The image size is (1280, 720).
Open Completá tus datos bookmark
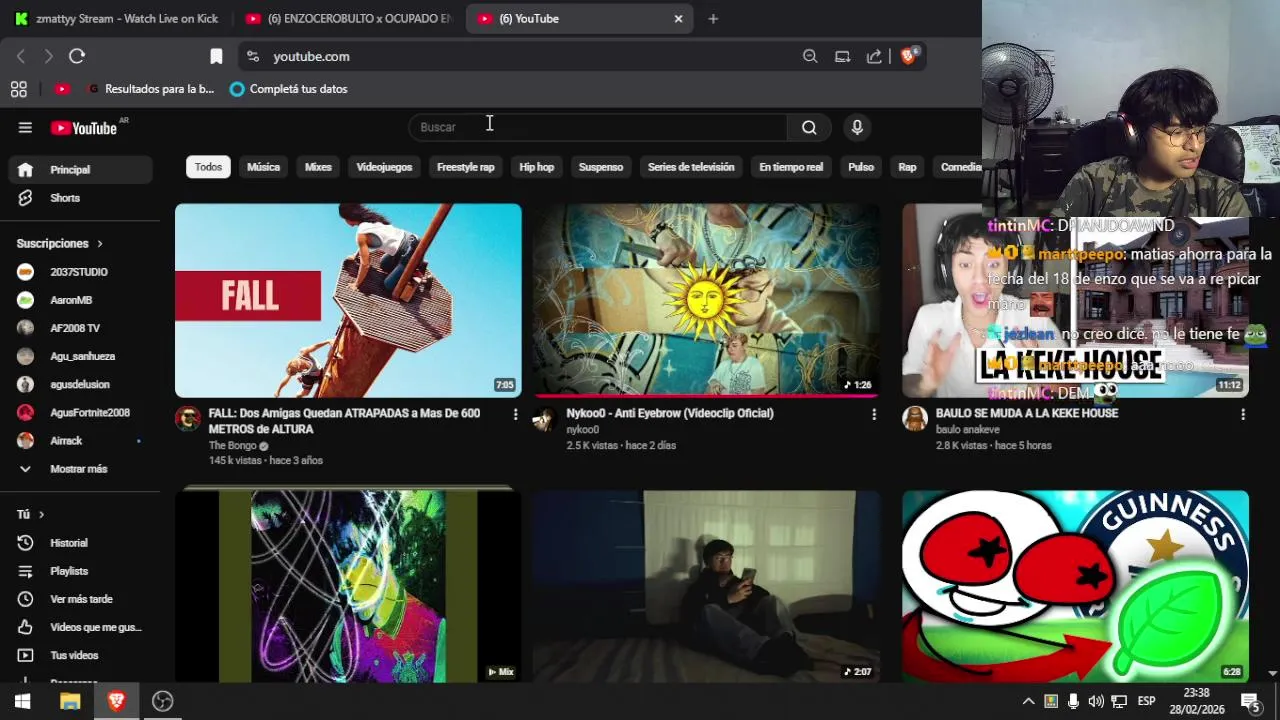pos(288,89)
